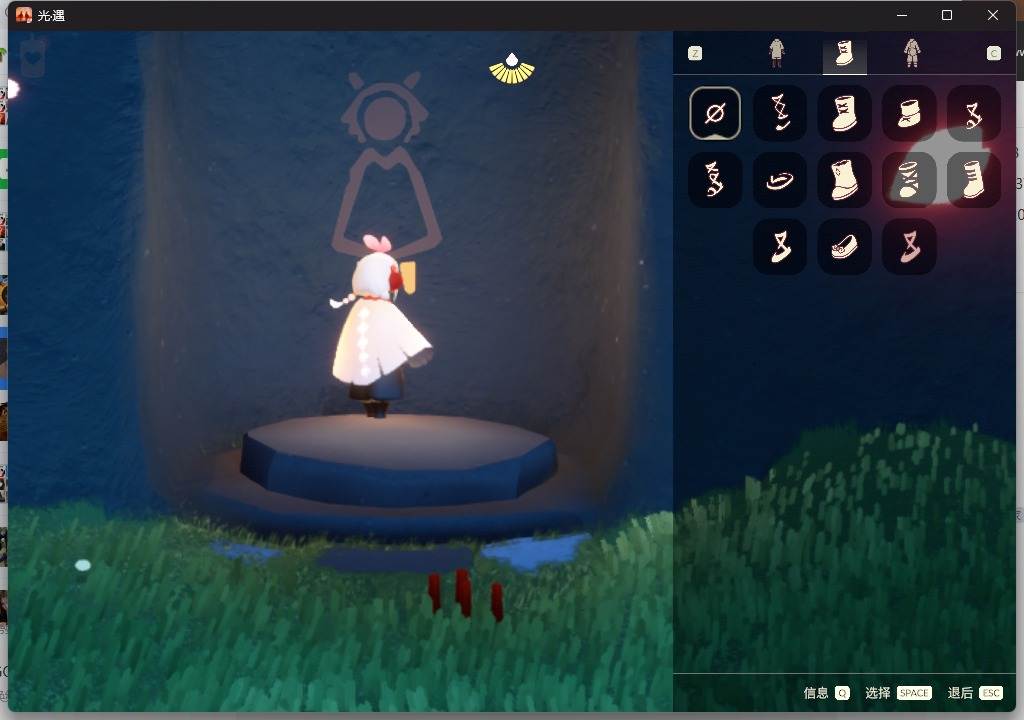This screenshot has height=720, width=1024.
Task: Confirm with 选择 SPACE button
Action: (x=898, y=693)
